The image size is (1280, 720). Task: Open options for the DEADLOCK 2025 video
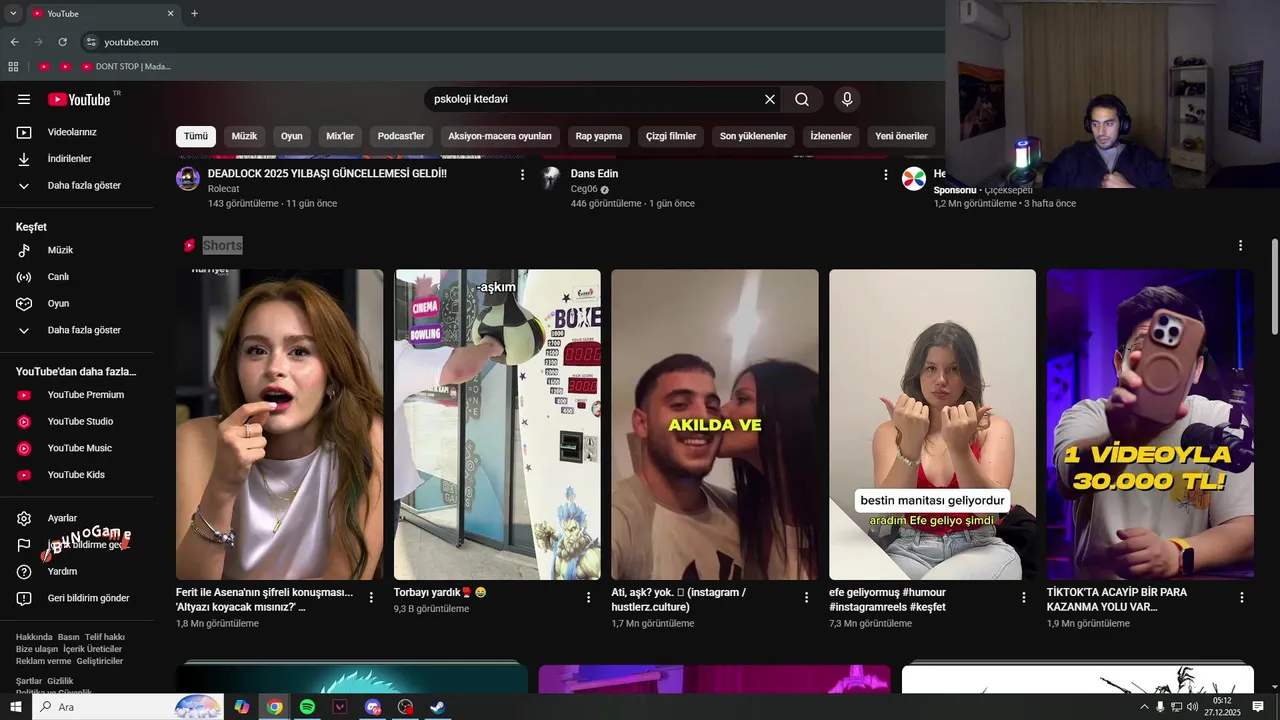tap(522, 175)
